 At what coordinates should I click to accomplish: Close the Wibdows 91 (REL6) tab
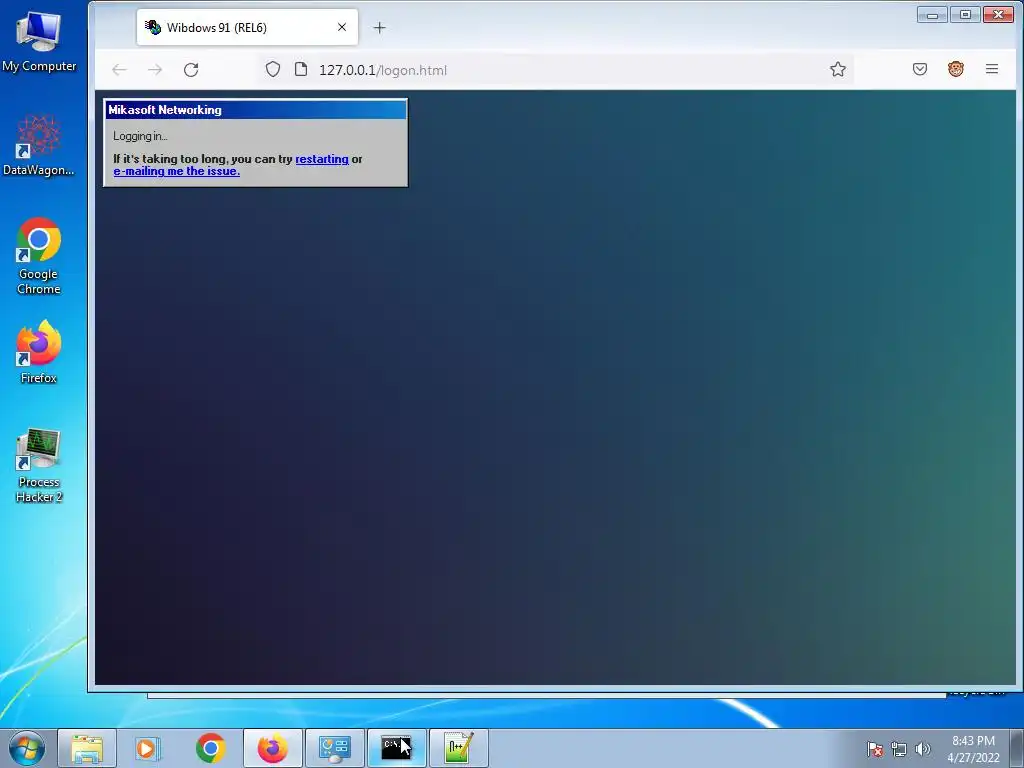point(342,27)
